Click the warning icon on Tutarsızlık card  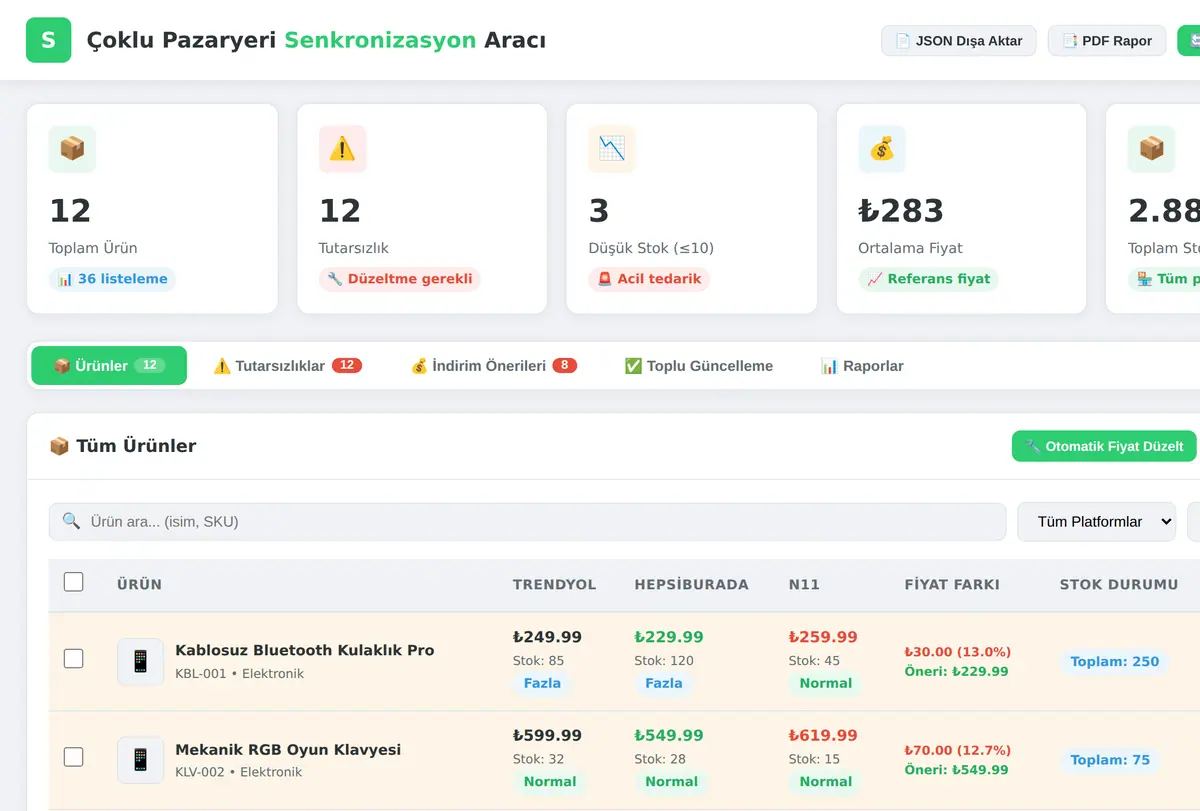342,149
